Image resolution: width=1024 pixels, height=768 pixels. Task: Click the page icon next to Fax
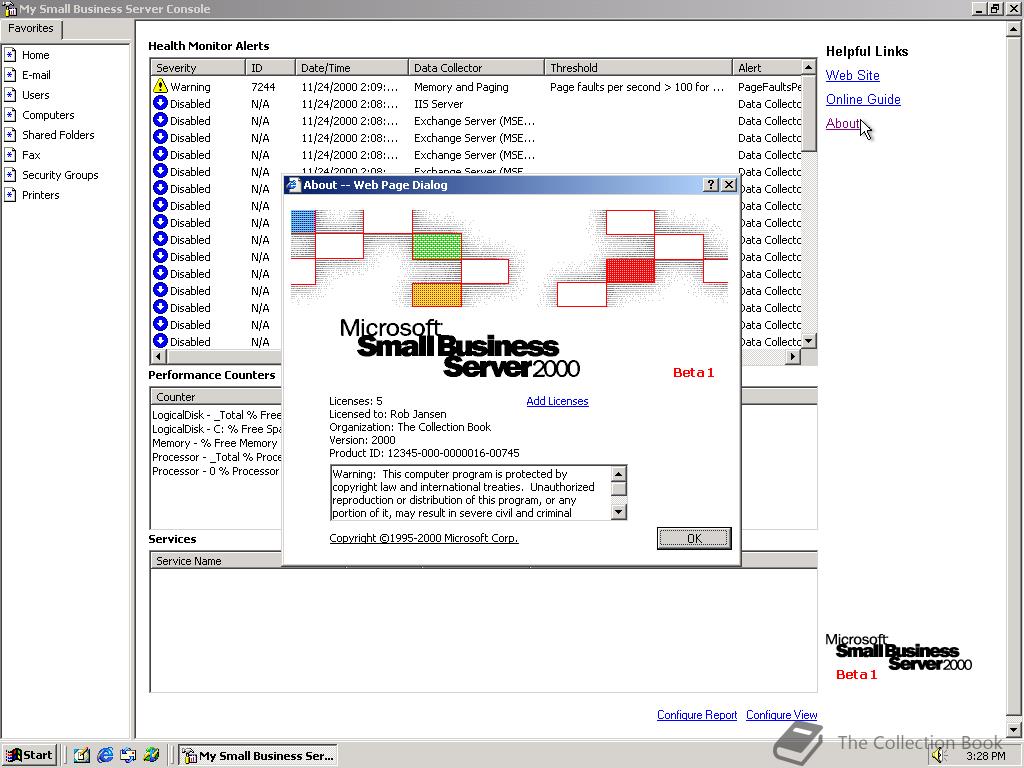coord(10,155)
